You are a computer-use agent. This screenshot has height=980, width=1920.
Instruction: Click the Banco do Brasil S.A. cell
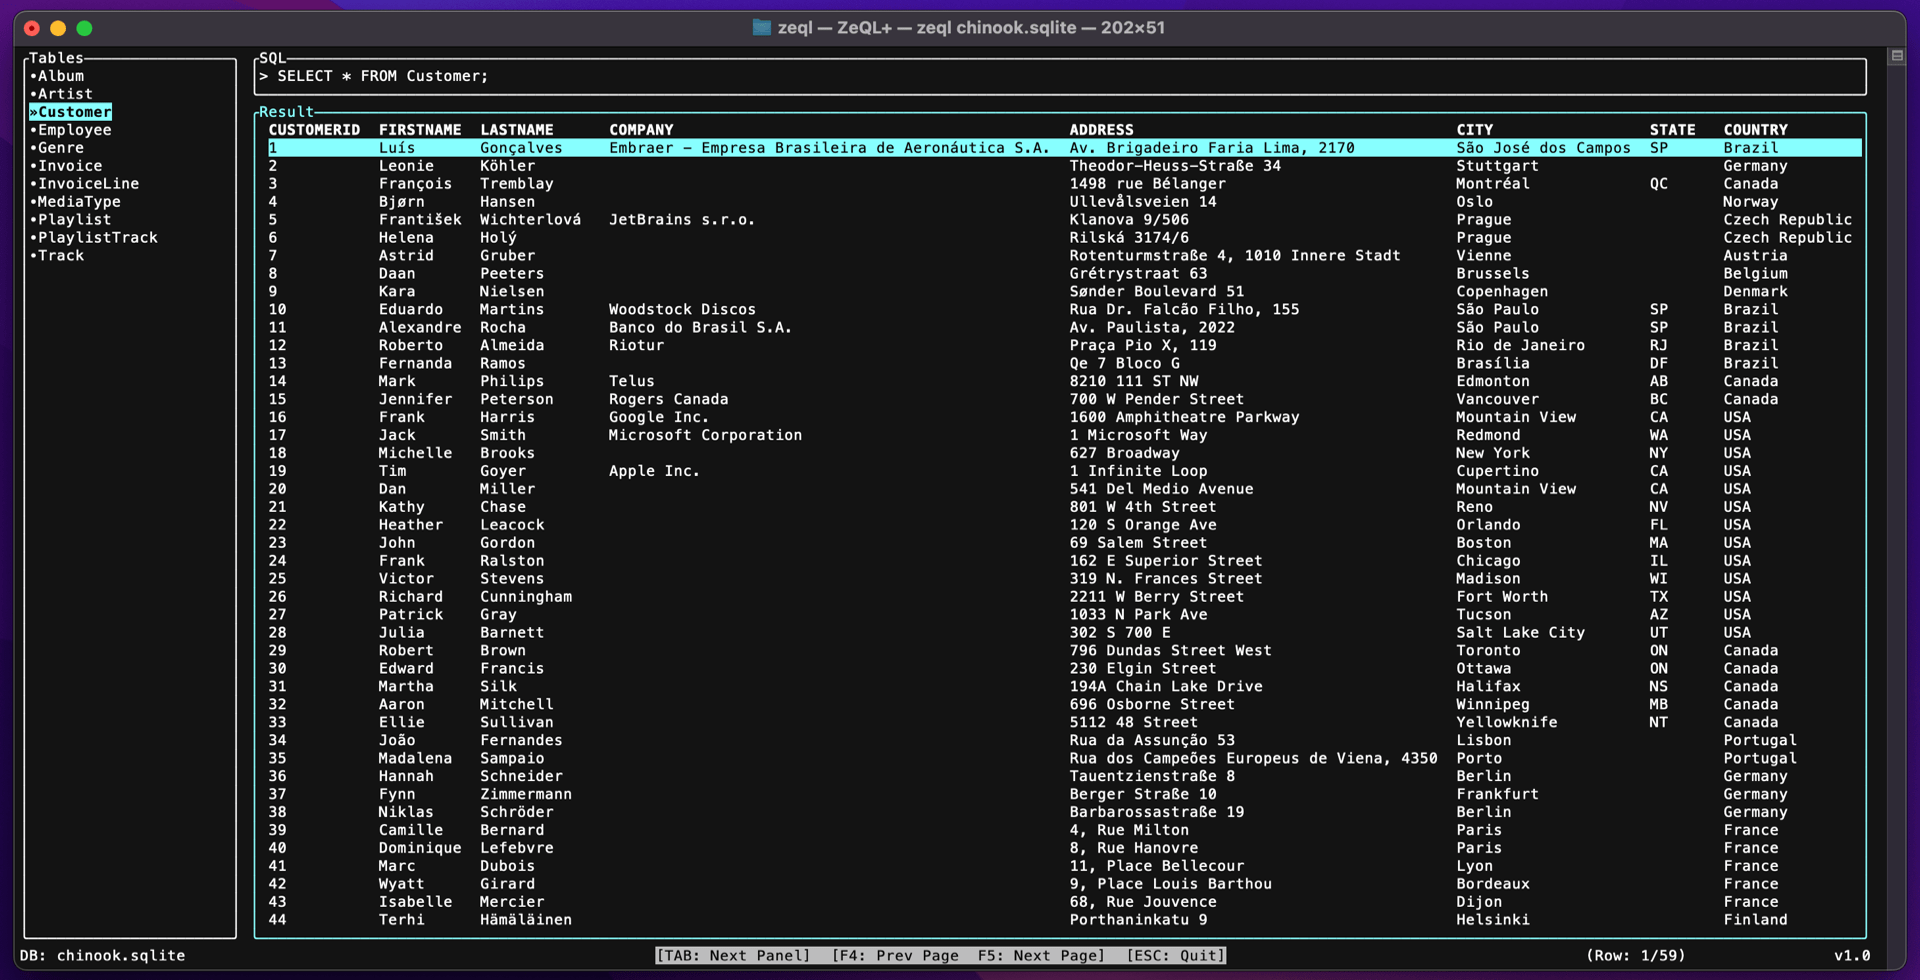tap(700, 328)
